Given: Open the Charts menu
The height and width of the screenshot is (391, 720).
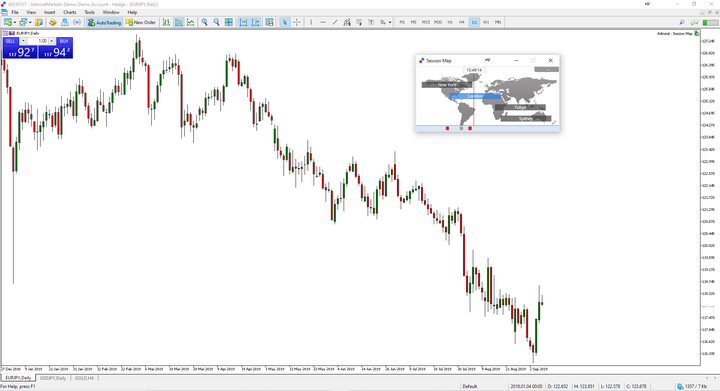Looking at the screenshot, I should (70, 12).
